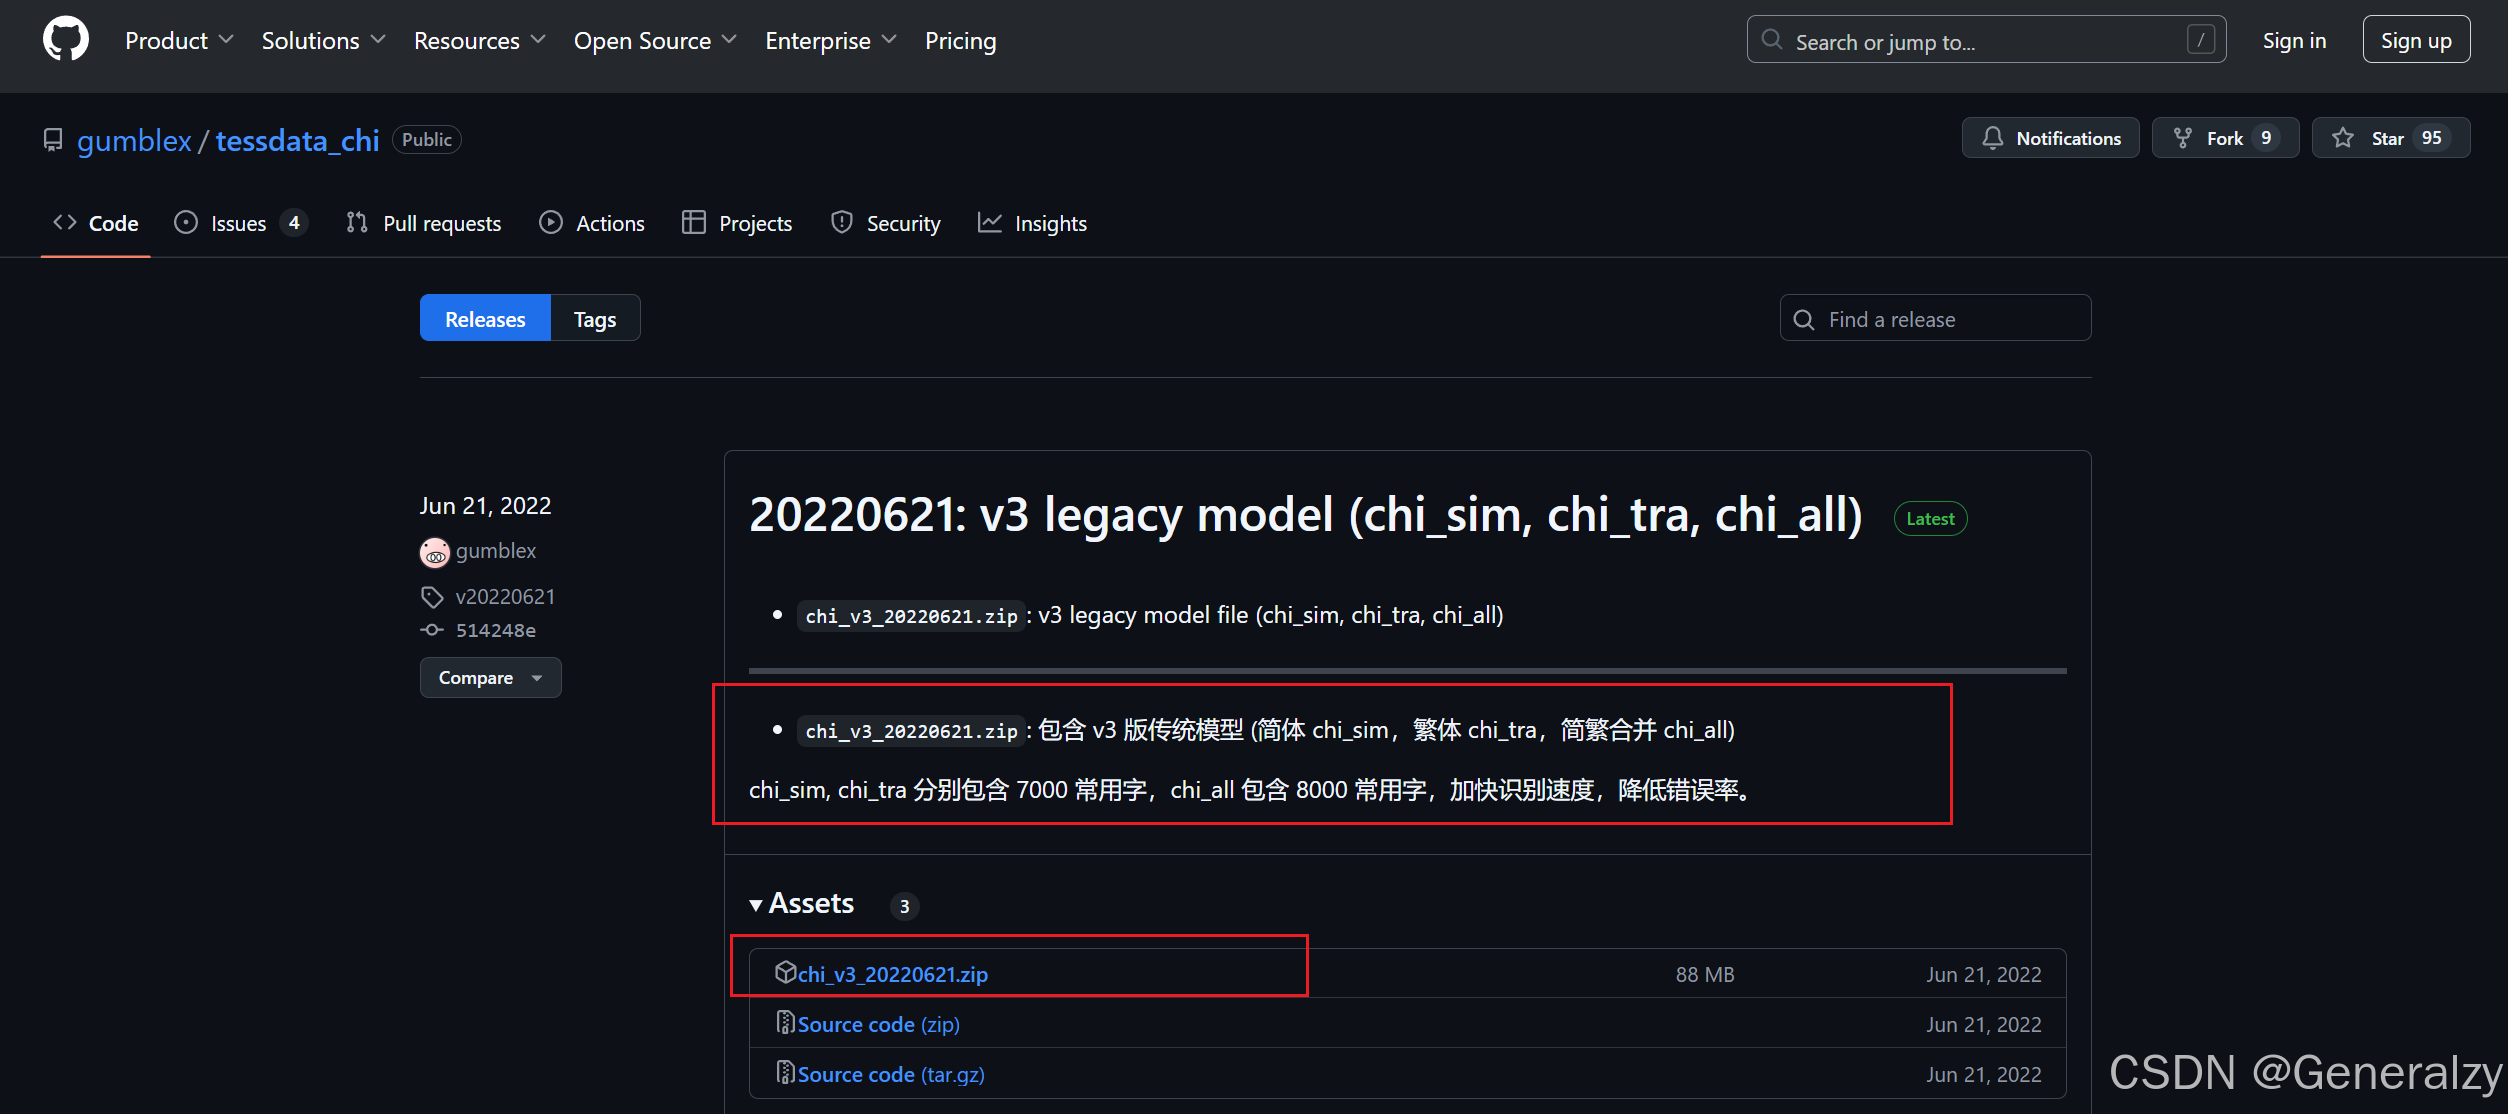Click the 514248e commit icon
Image resolution: width=2508 pixels, height=1114 pixels.
[432, 630]
